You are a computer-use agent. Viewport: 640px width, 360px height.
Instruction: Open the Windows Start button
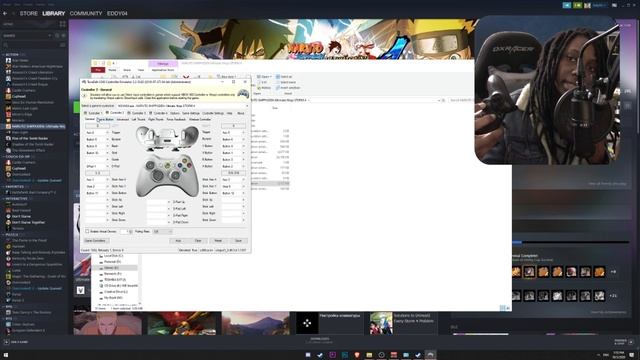6,356
